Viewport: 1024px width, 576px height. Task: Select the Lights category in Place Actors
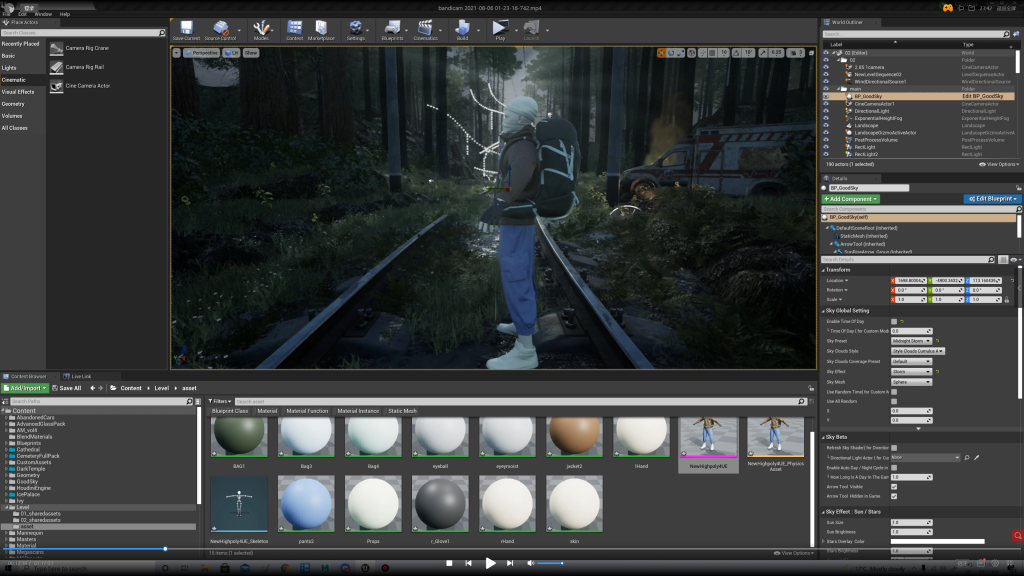coord(9,68)
